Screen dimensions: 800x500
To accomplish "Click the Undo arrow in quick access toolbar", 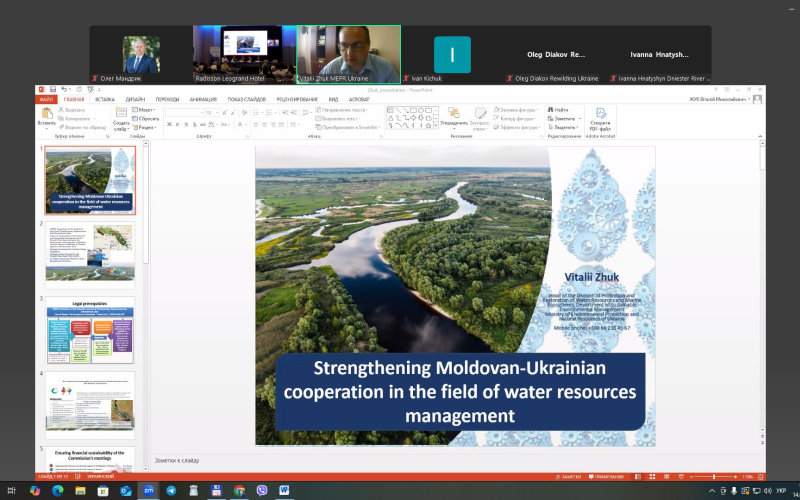I will (x=64, y=89).
